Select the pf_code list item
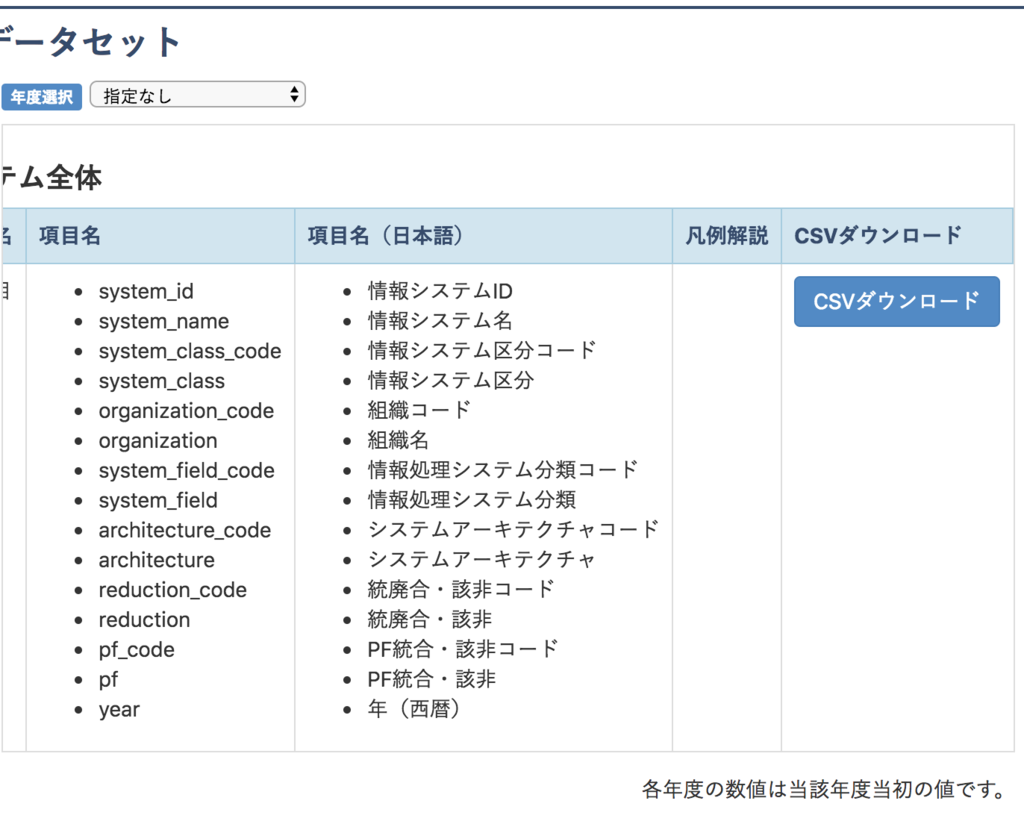This screenshot has height=833, width=1024. coord(136,650)
